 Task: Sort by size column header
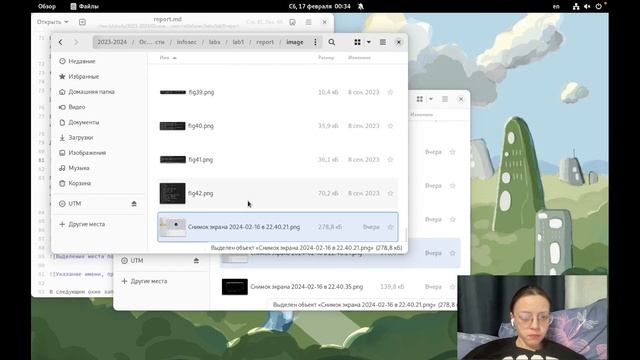coord(326,58)
